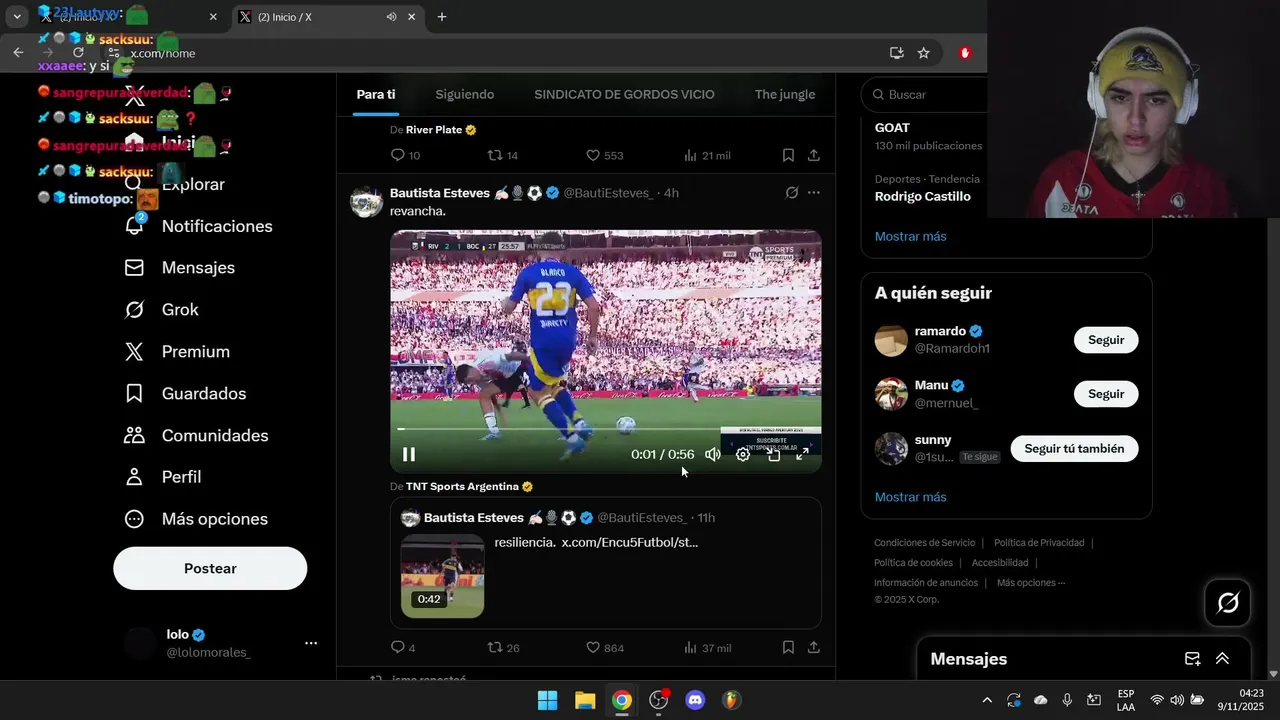
Task: Like the post with 864 likes
Action: (x=604, y=647)
